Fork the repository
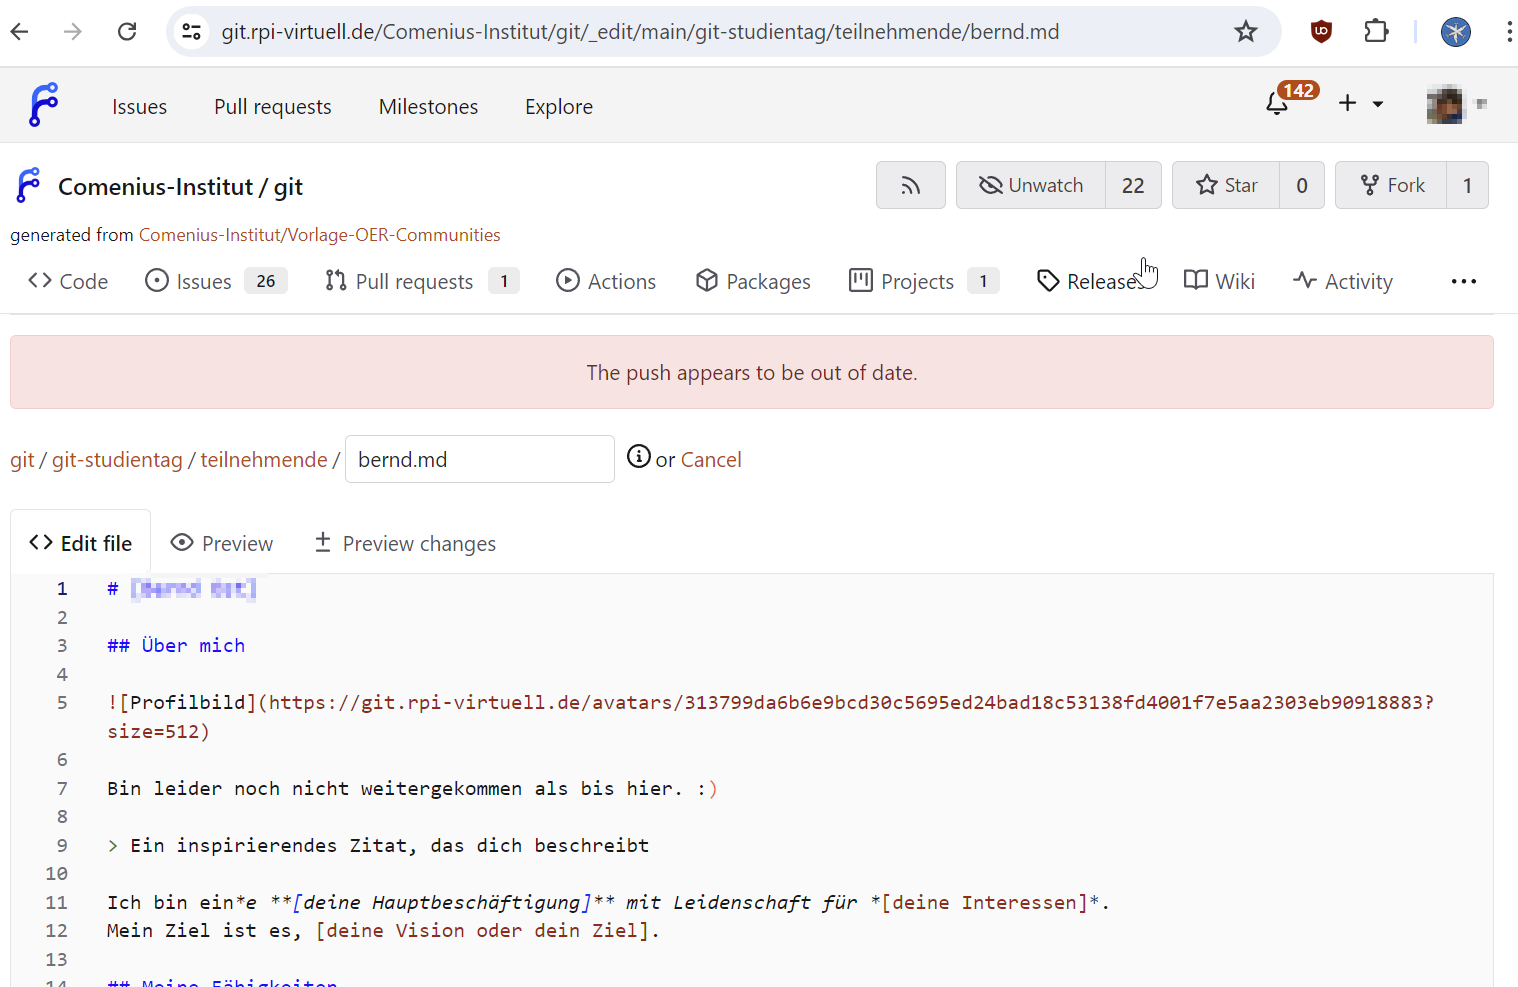 coord(1392,185)
